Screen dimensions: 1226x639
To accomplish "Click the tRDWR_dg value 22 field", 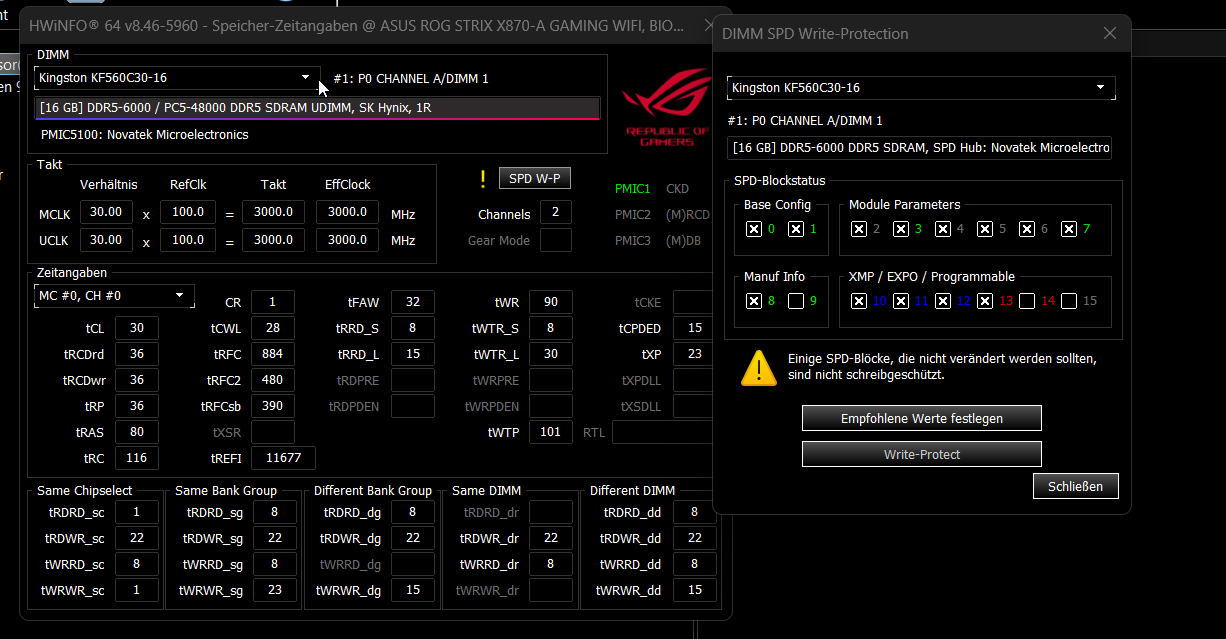I will pyautogui.click(x=413, y=538).
